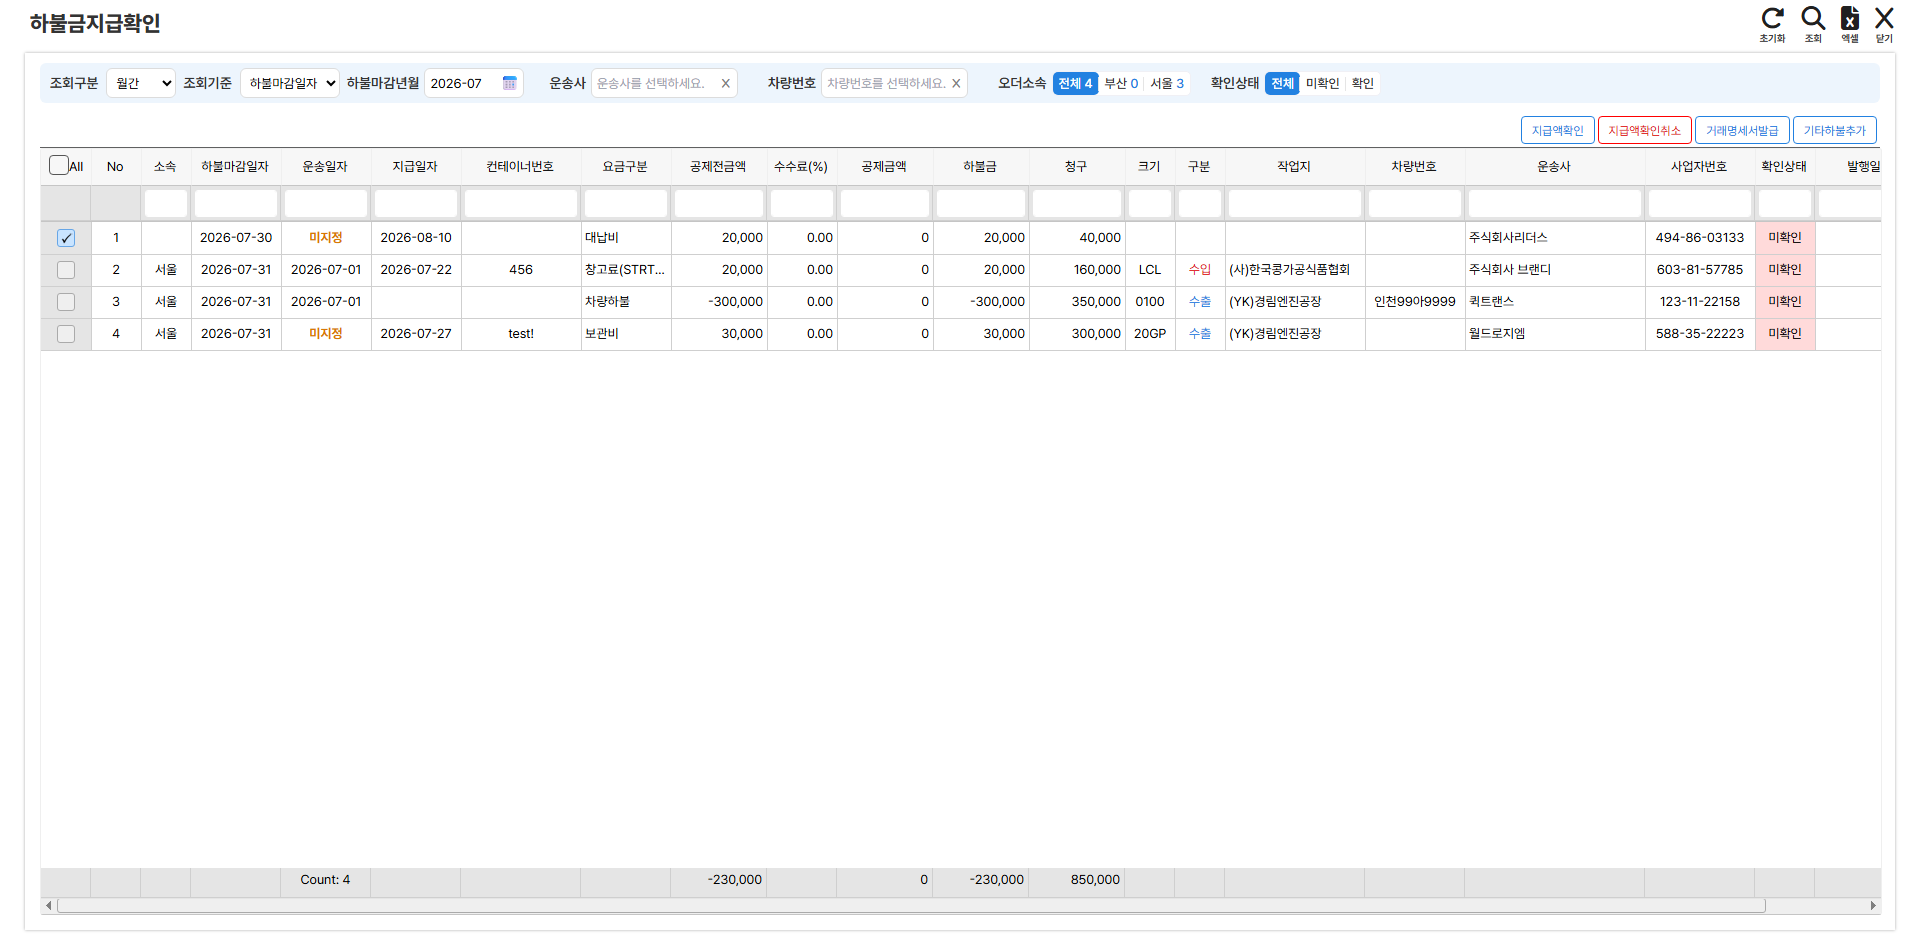Select the 확인 확인상태 filter
The width and height of the screenshot is (1920, 950).
(x=1363, y=83)
